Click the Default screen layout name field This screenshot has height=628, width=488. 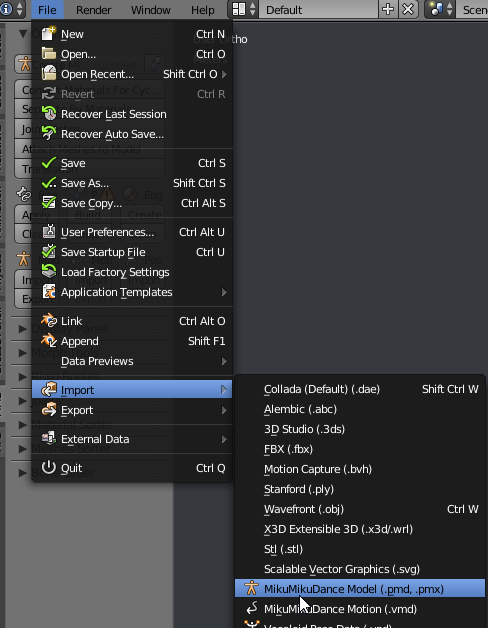319,9
